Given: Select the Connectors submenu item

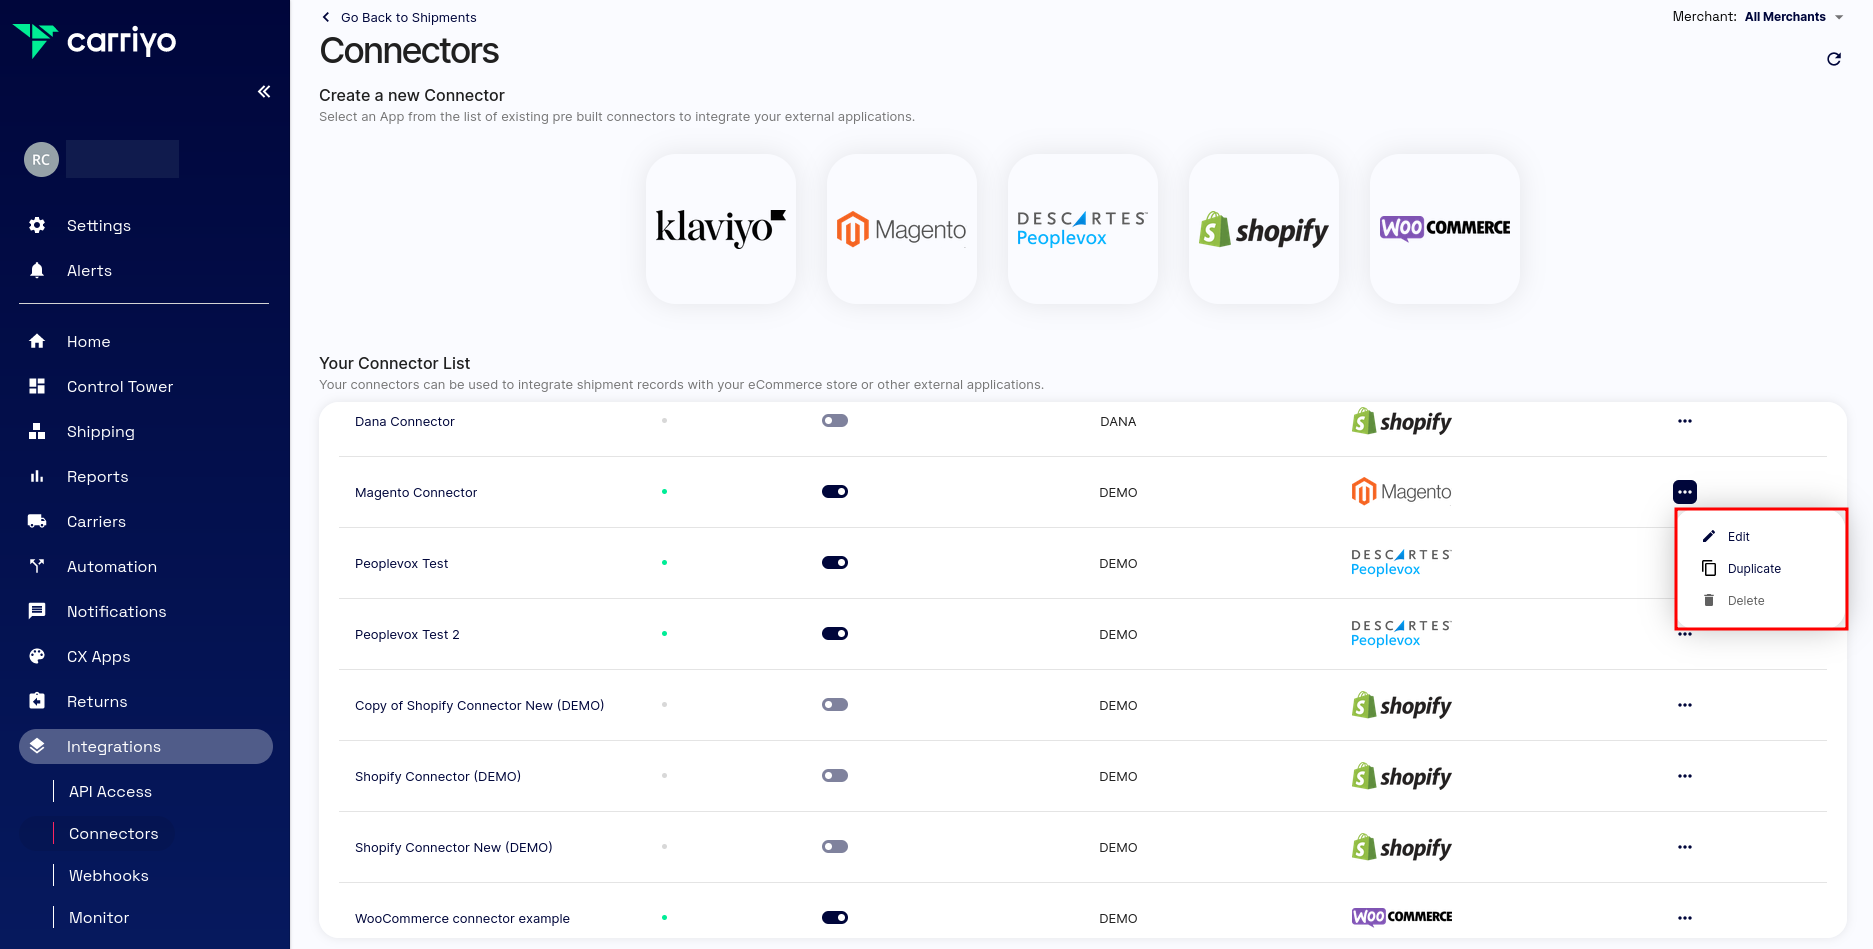Looking at the screenshot, I should click(113, 834).
